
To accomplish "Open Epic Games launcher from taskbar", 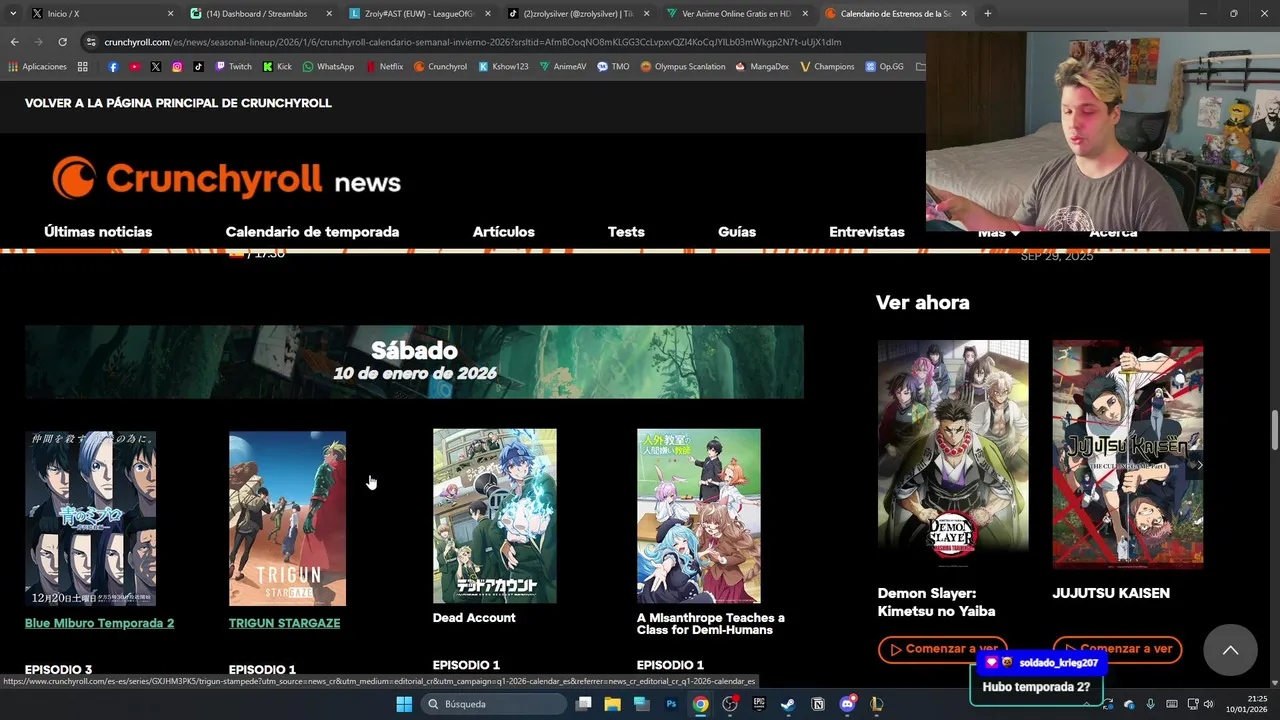I will coord(759,704).
